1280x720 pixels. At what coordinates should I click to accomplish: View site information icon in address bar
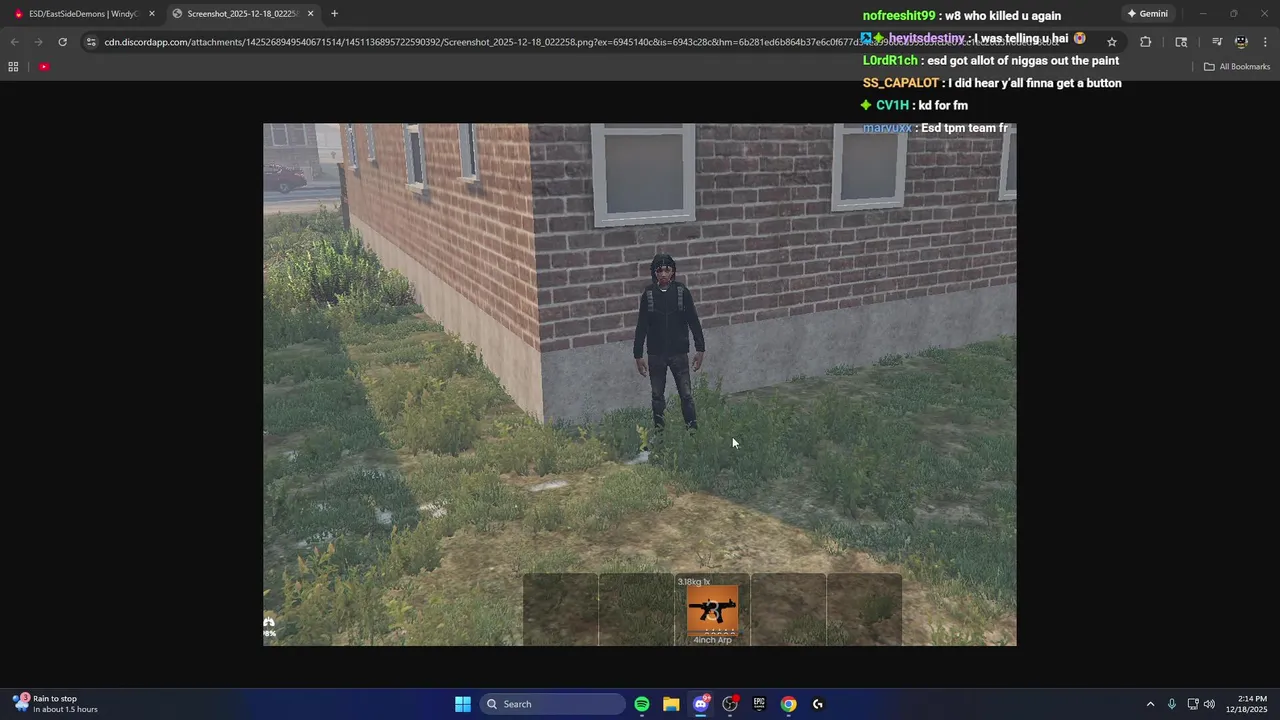tap(91, 42)
